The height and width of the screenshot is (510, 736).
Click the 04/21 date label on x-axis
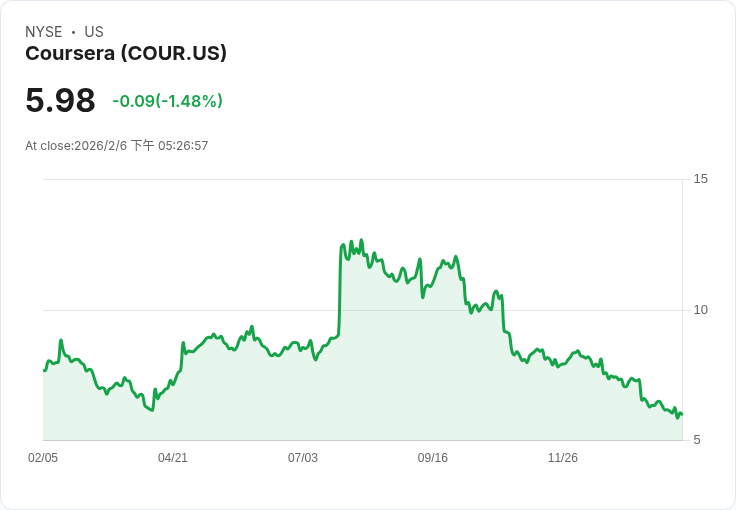click(x=173, y=458)
